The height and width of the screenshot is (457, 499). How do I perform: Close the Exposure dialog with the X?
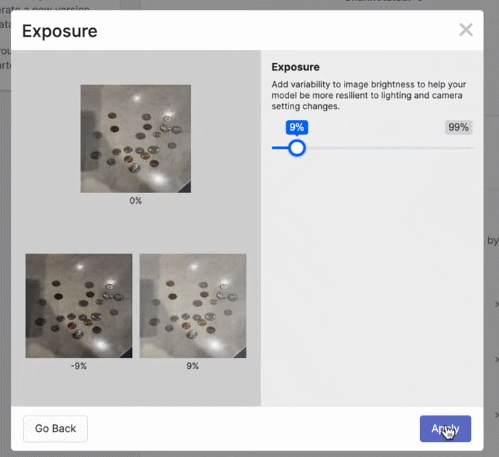466,30
